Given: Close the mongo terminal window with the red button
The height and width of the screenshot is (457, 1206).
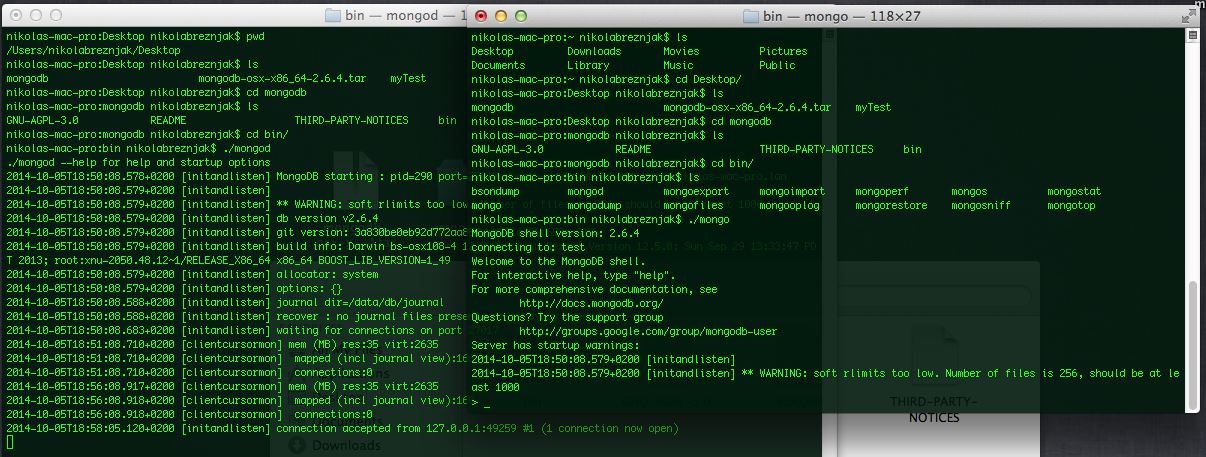Looking at the screenshot, I should pos(481,15).
